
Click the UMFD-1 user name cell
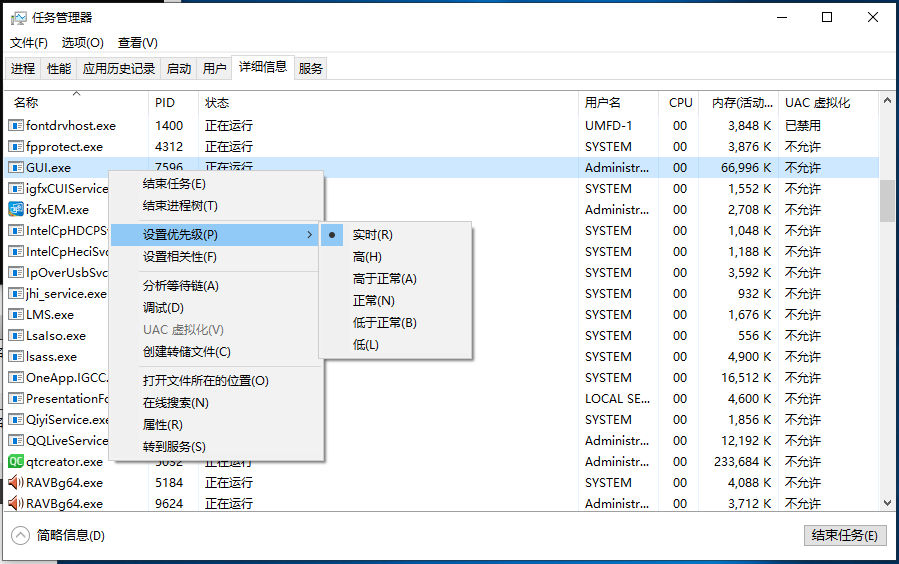click(x=608, y=126)
